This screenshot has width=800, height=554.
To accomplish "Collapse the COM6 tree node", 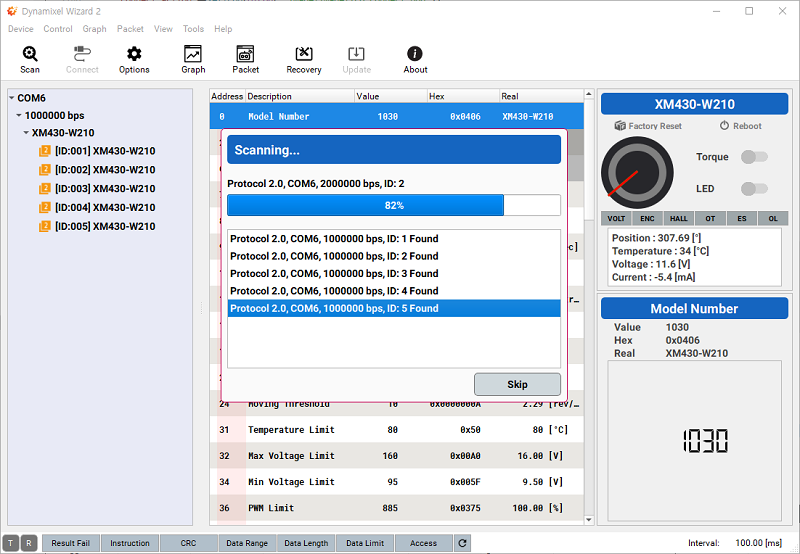I will tap(12, 98).
